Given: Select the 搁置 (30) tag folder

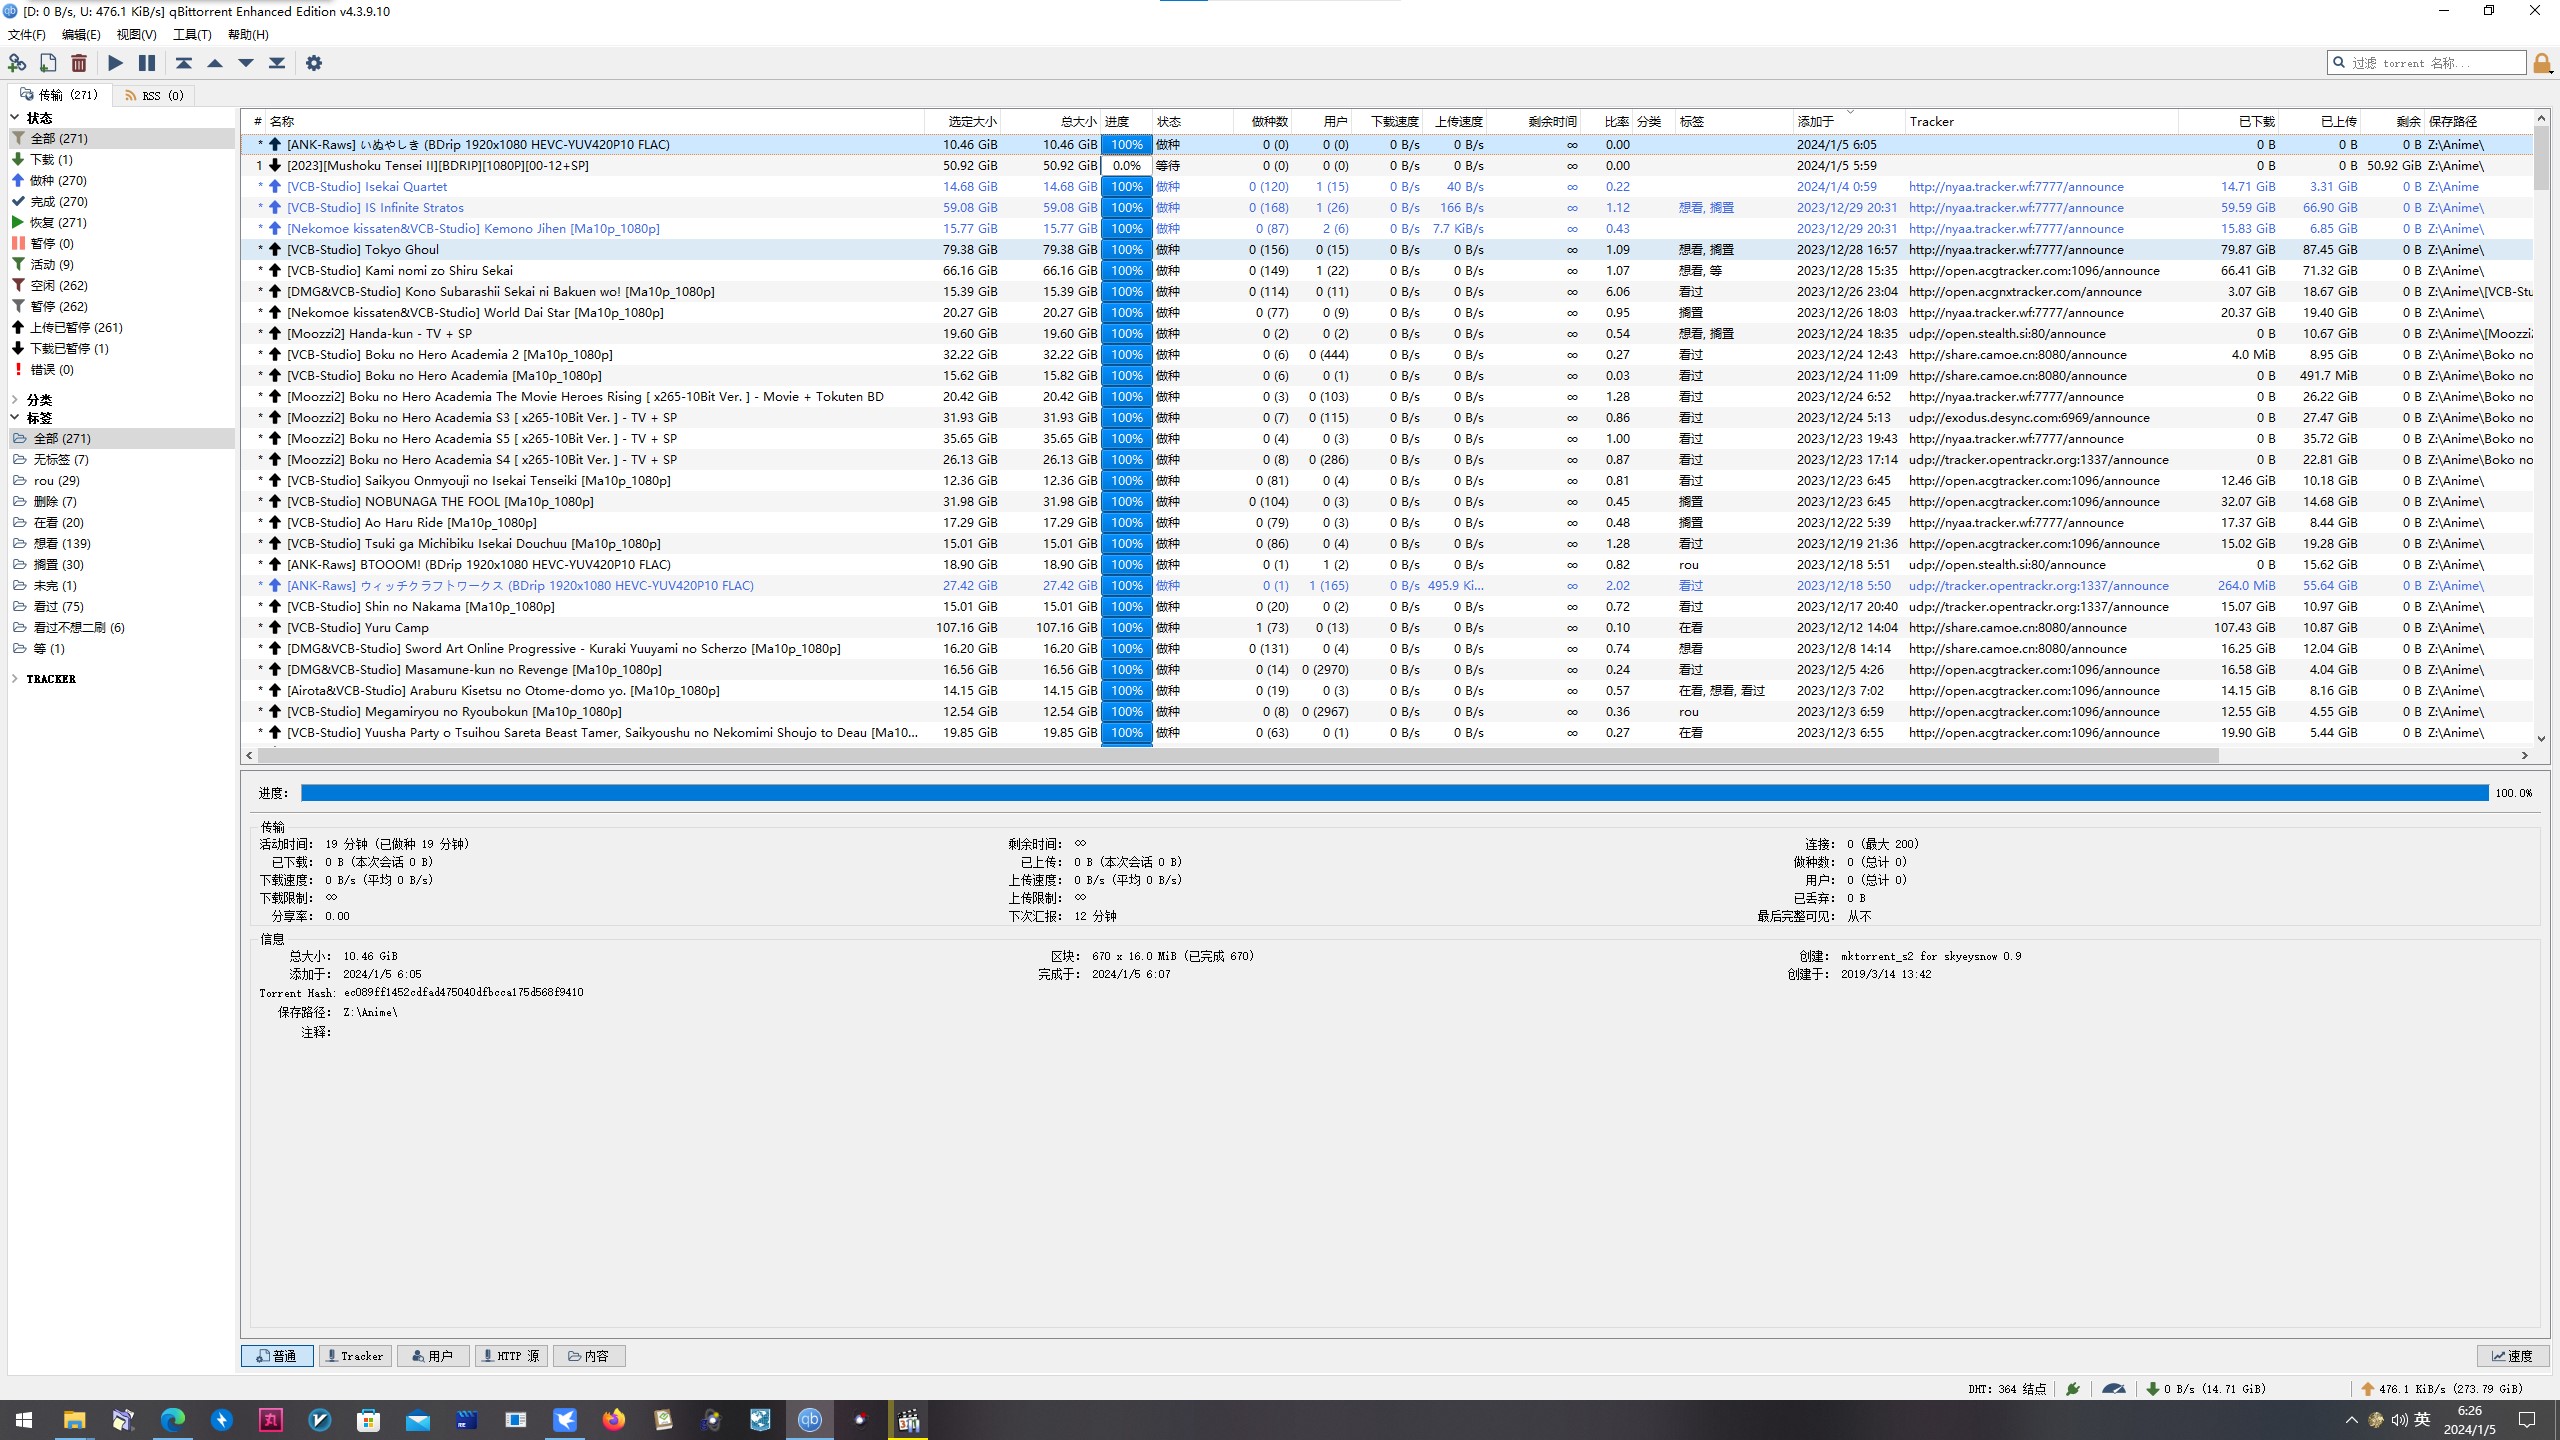Looking at the screenshot, I should pyautogui.click(x=122, y=564).
